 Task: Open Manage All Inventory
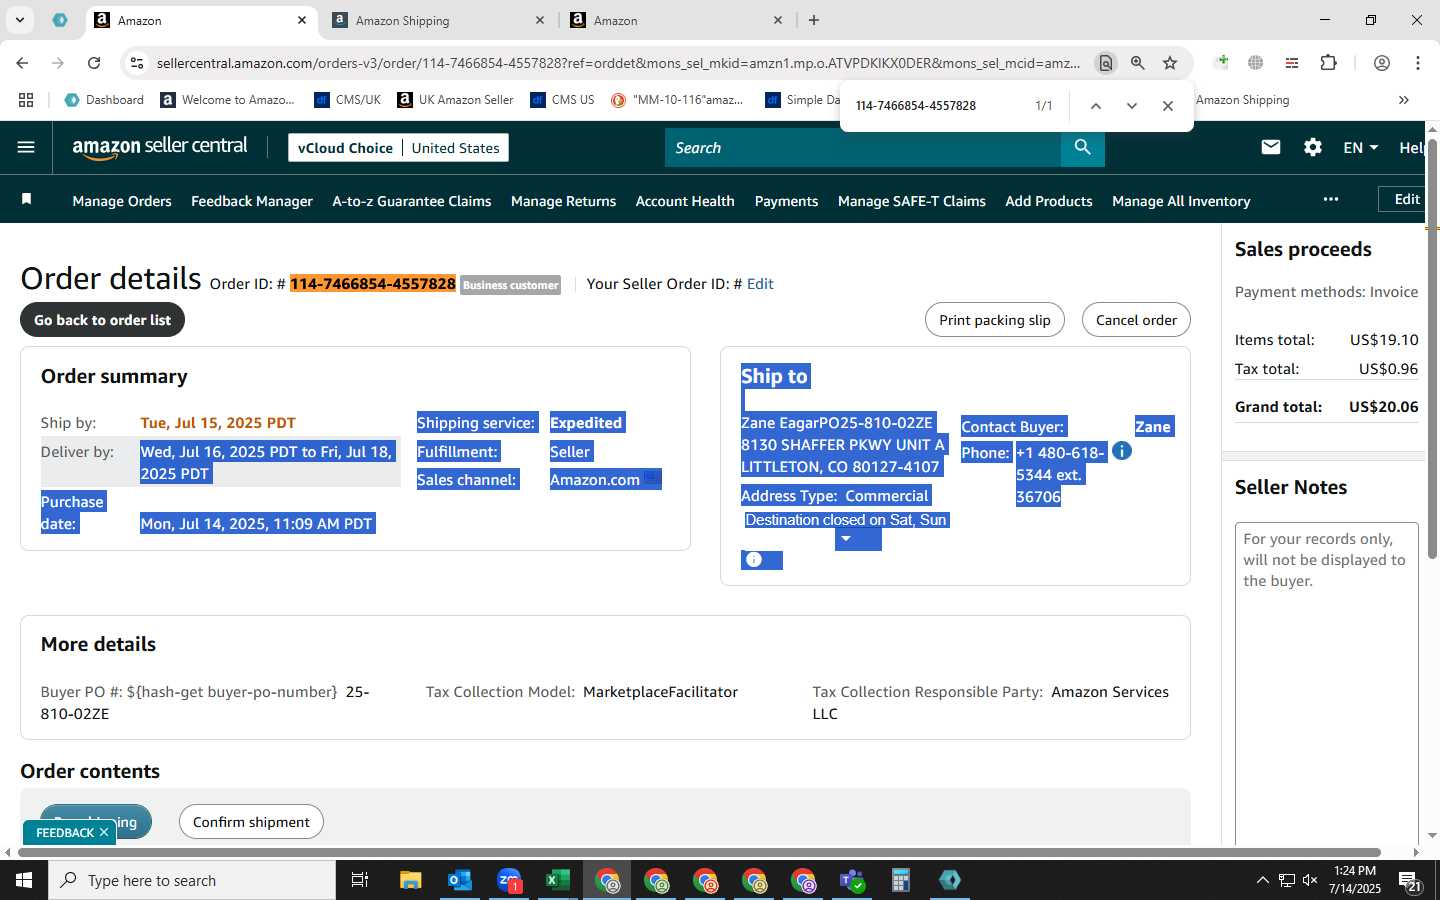(x=1181, y=201)
